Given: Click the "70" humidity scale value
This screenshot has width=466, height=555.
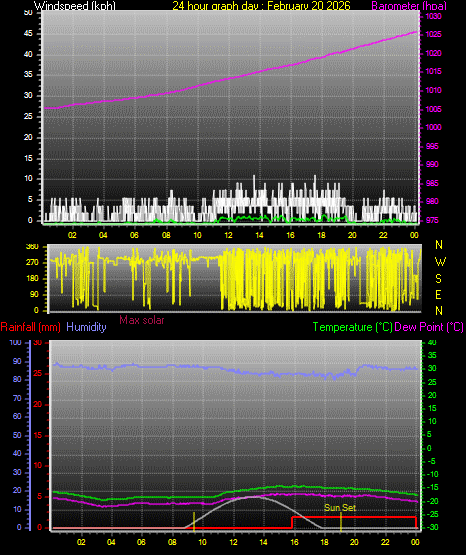Looking at the screenshot, I should pyautogui.click(x=17, y=398).
